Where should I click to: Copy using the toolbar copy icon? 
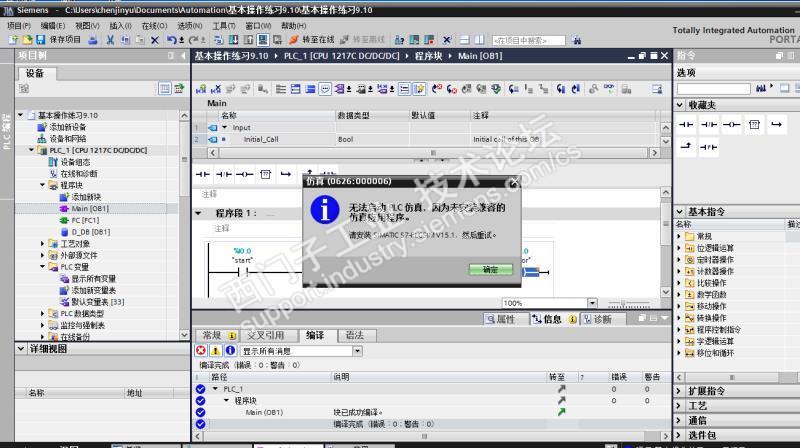(125, 40)
